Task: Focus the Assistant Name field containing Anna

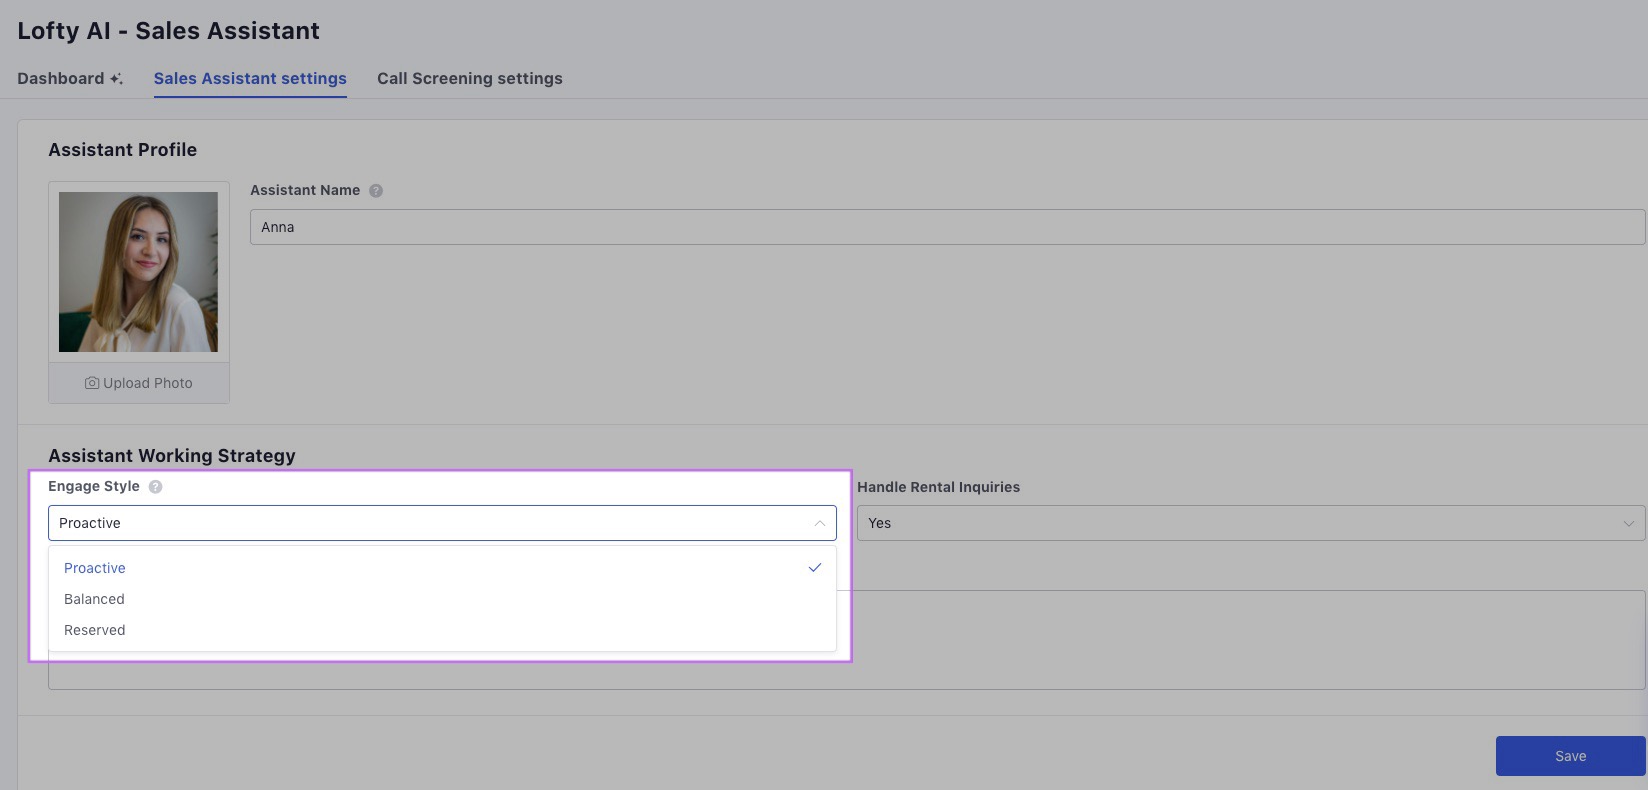Action: 947,227
